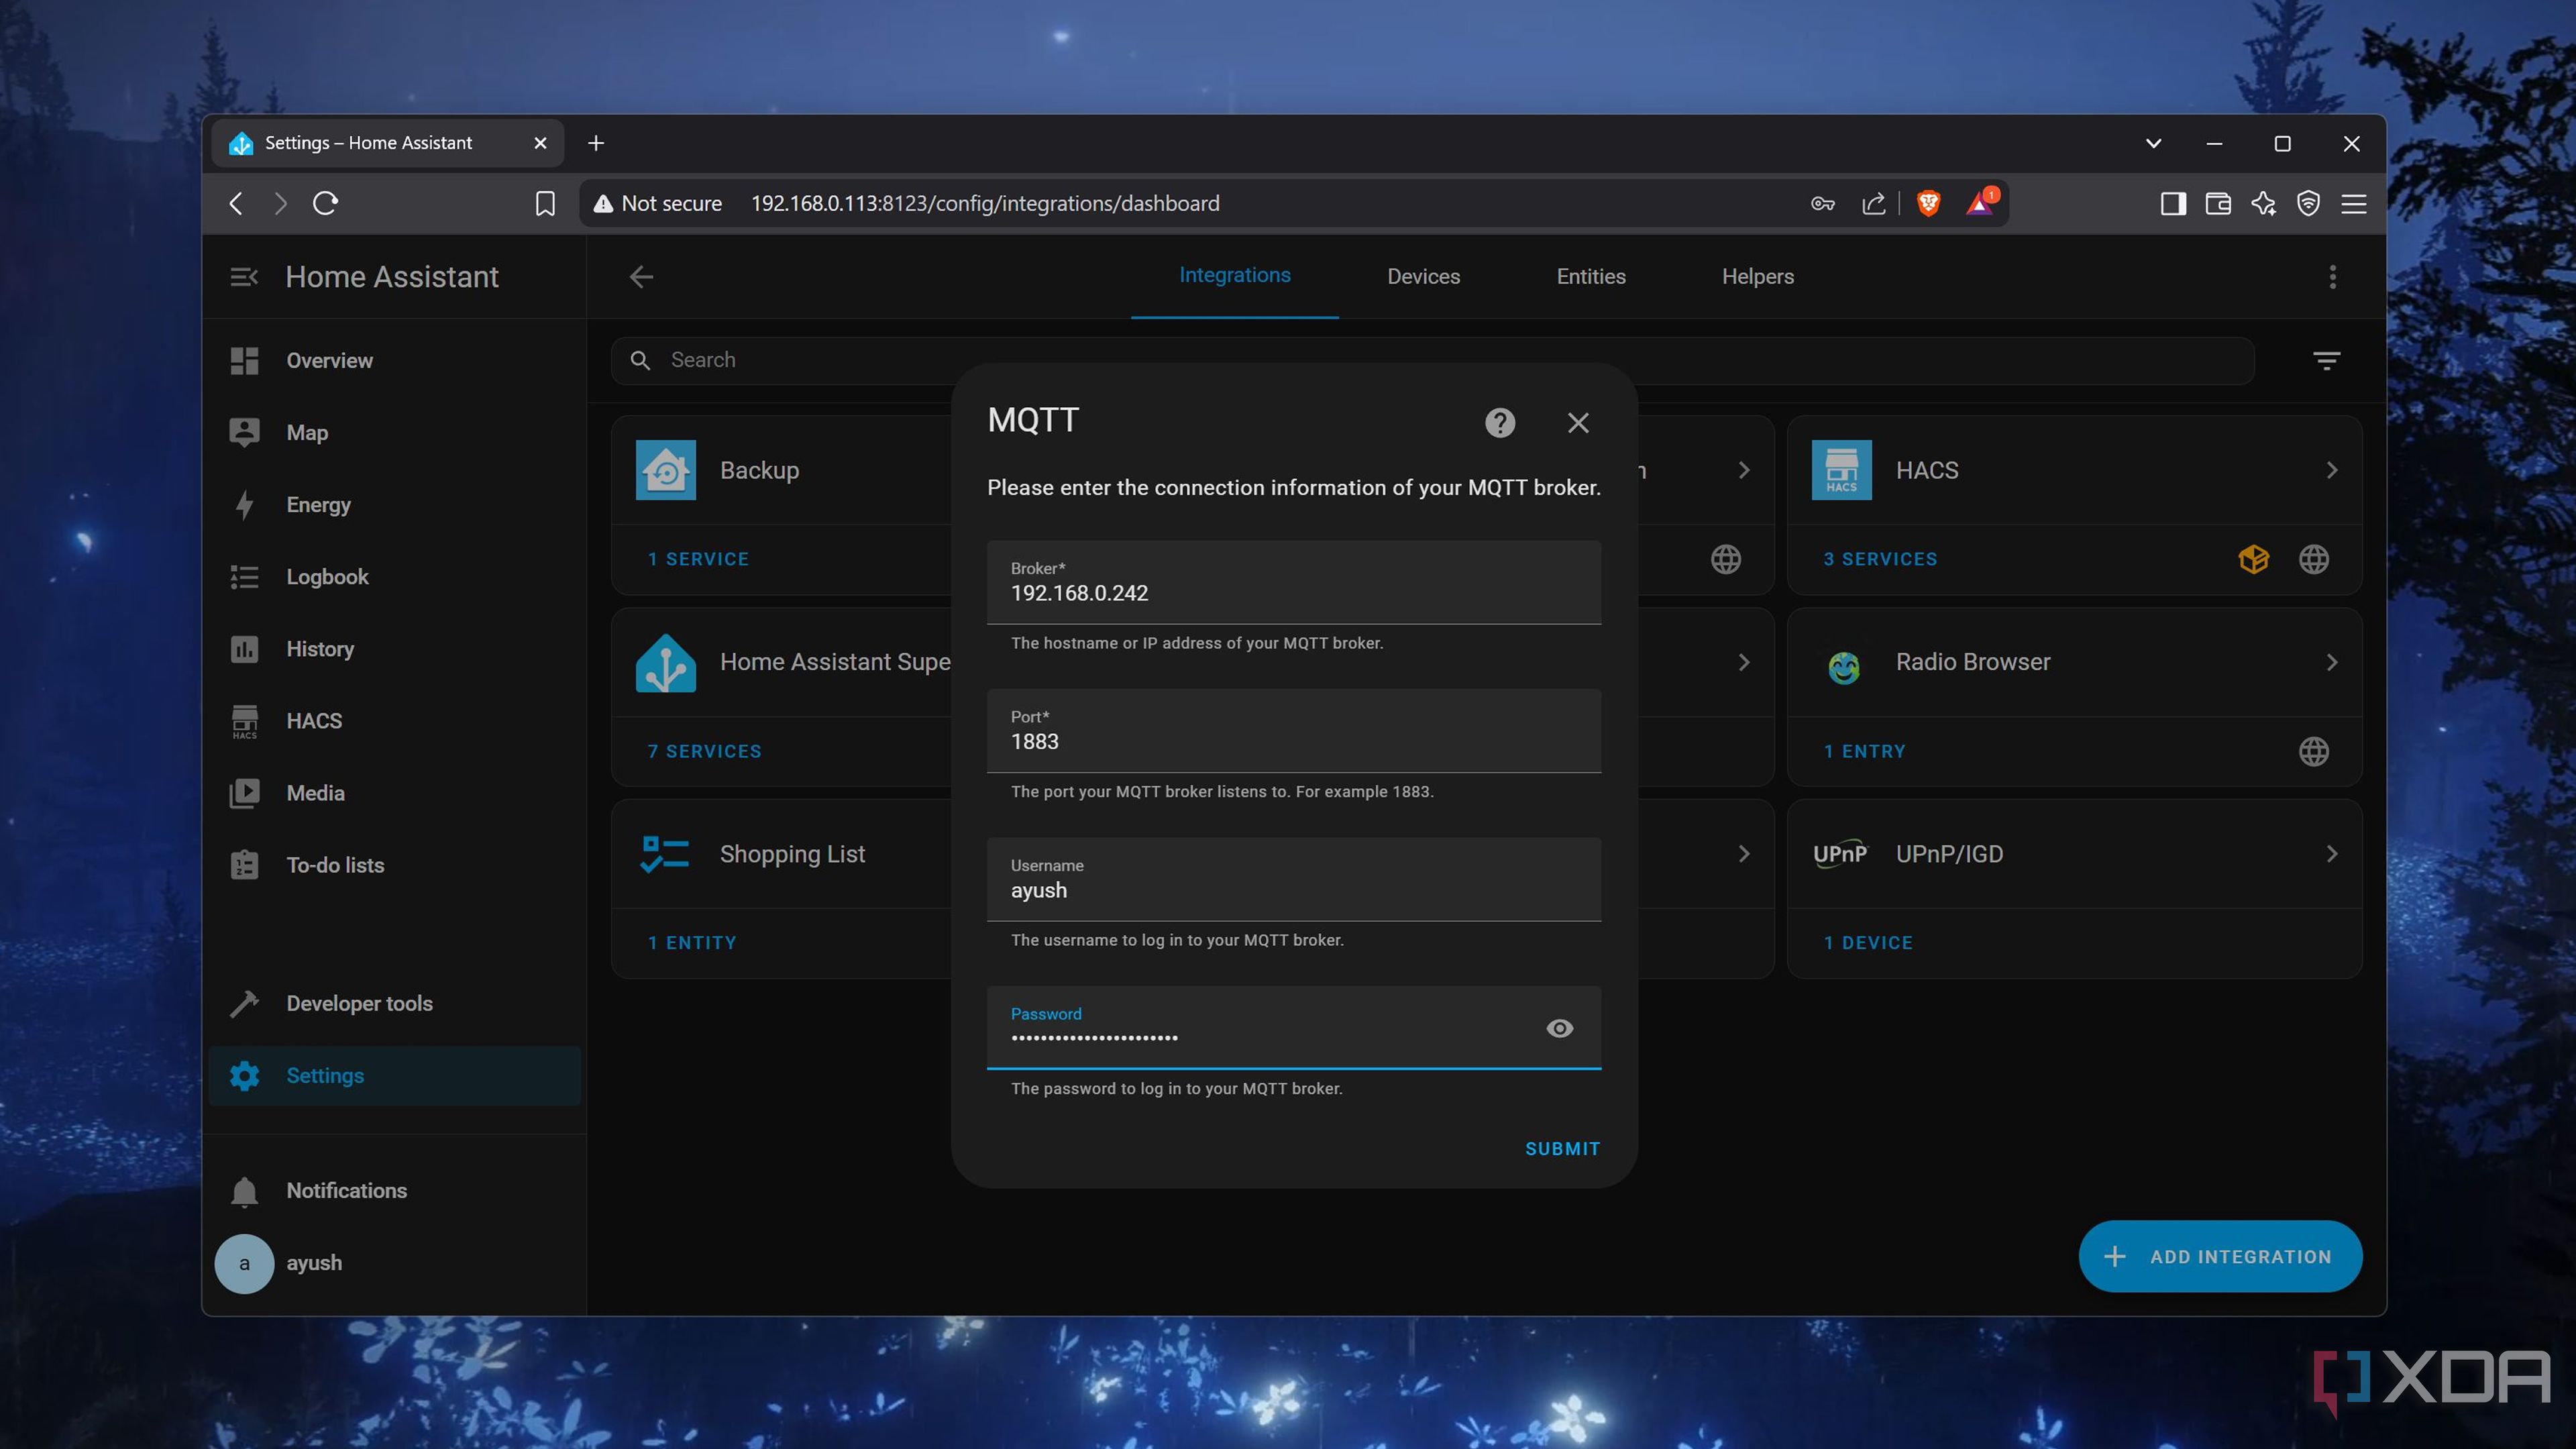Toggle password visibility eye icon
2576x1449 pixels.
[1559, 1028]
